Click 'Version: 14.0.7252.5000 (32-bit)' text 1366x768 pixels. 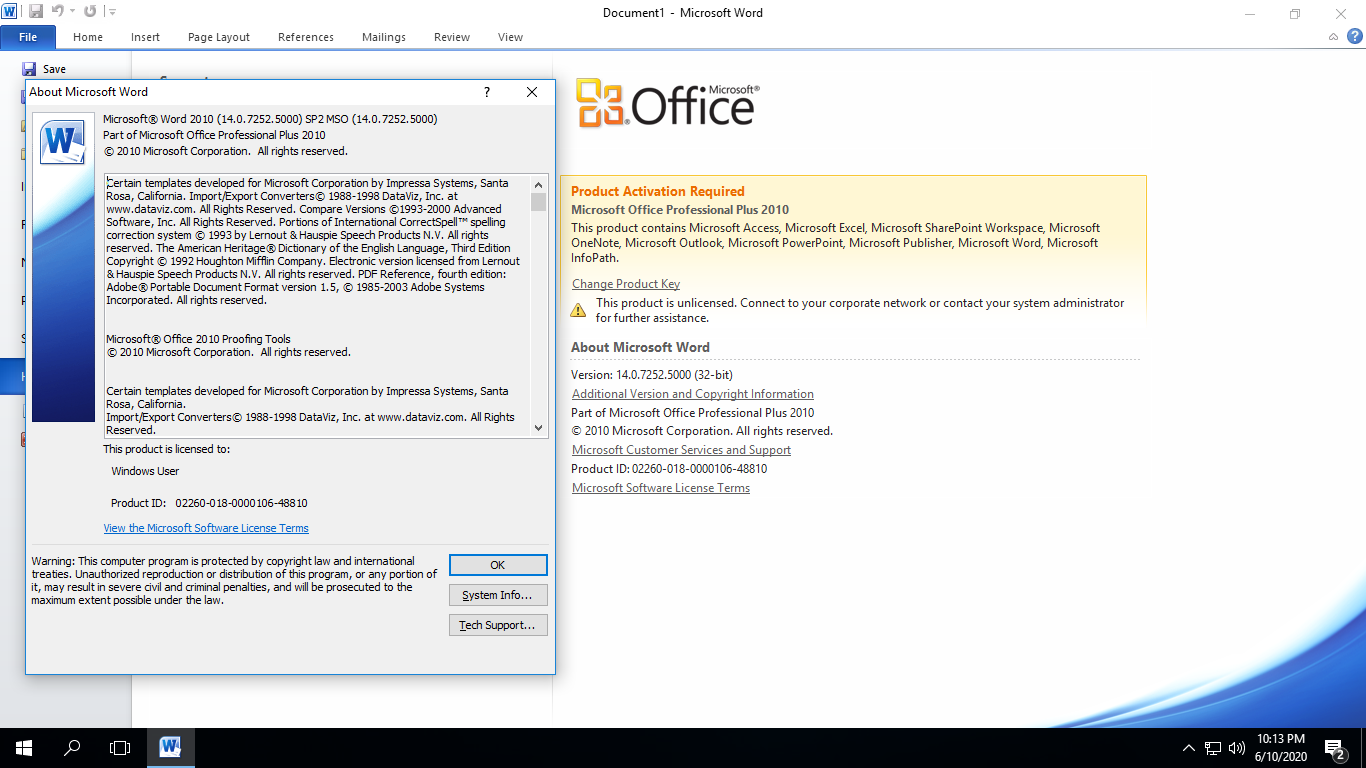[652, 375]
